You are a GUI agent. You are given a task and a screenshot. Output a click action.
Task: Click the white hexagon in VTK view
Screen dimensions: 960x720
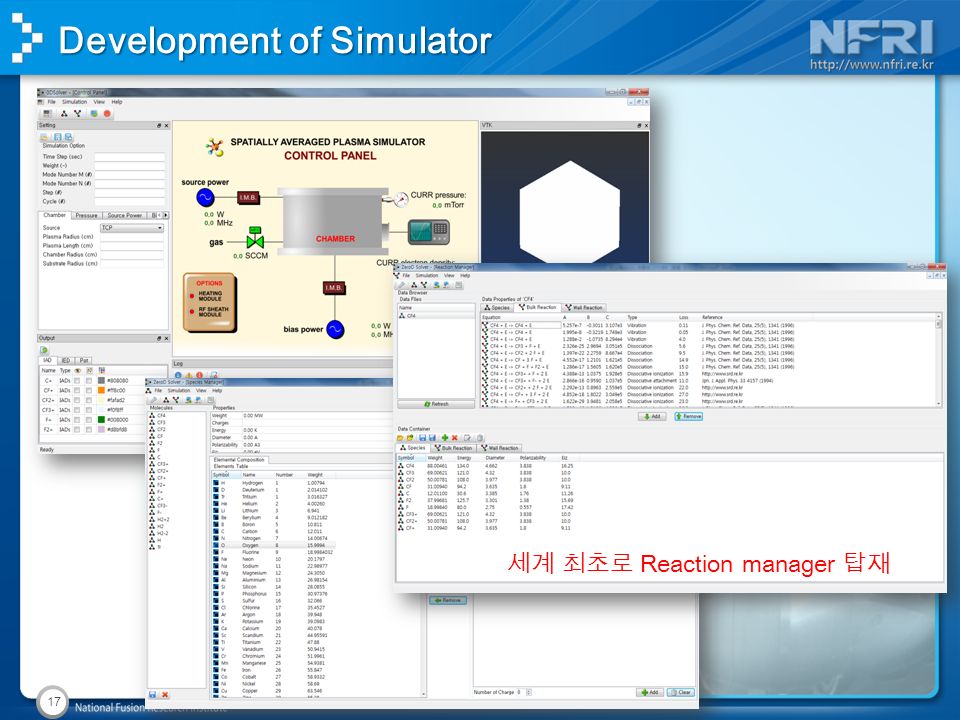pos(570,212)
